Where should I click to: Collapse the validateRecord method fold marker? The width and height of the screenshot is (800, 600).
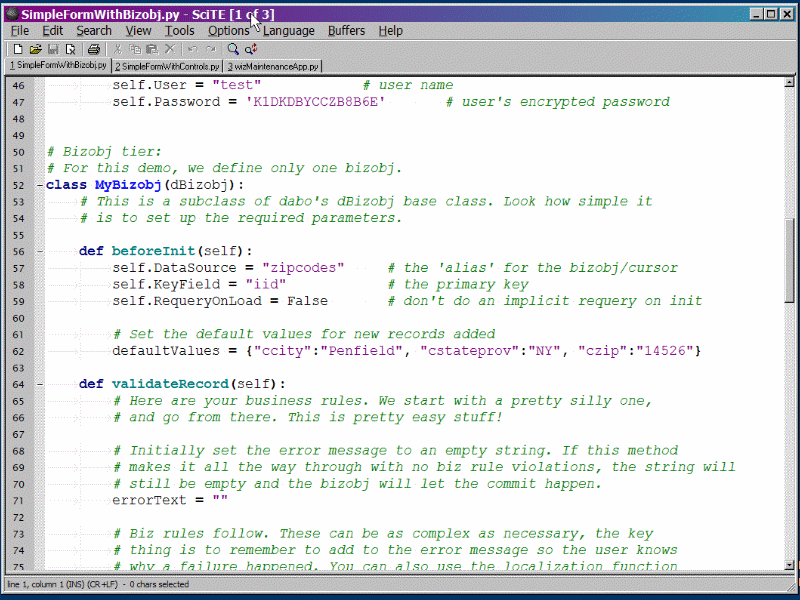point(40,384)
